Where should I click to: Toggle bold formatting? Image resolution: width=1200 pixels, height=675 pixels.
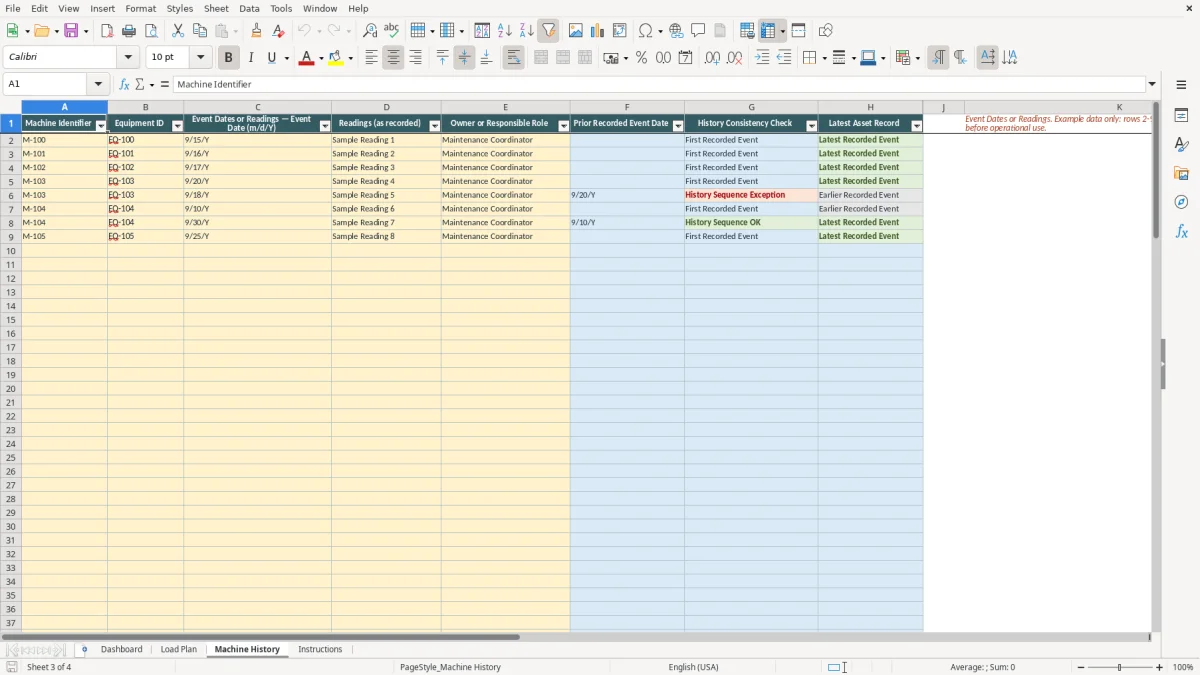228,58
